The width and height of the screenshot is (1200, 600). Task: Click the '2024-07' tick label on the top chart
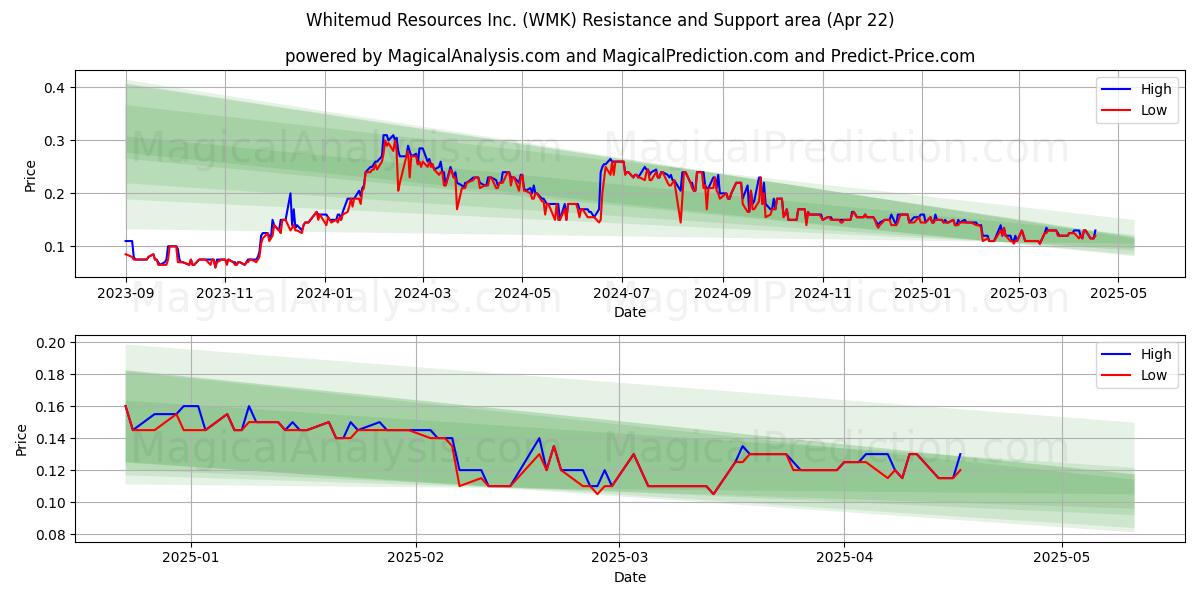622,294
